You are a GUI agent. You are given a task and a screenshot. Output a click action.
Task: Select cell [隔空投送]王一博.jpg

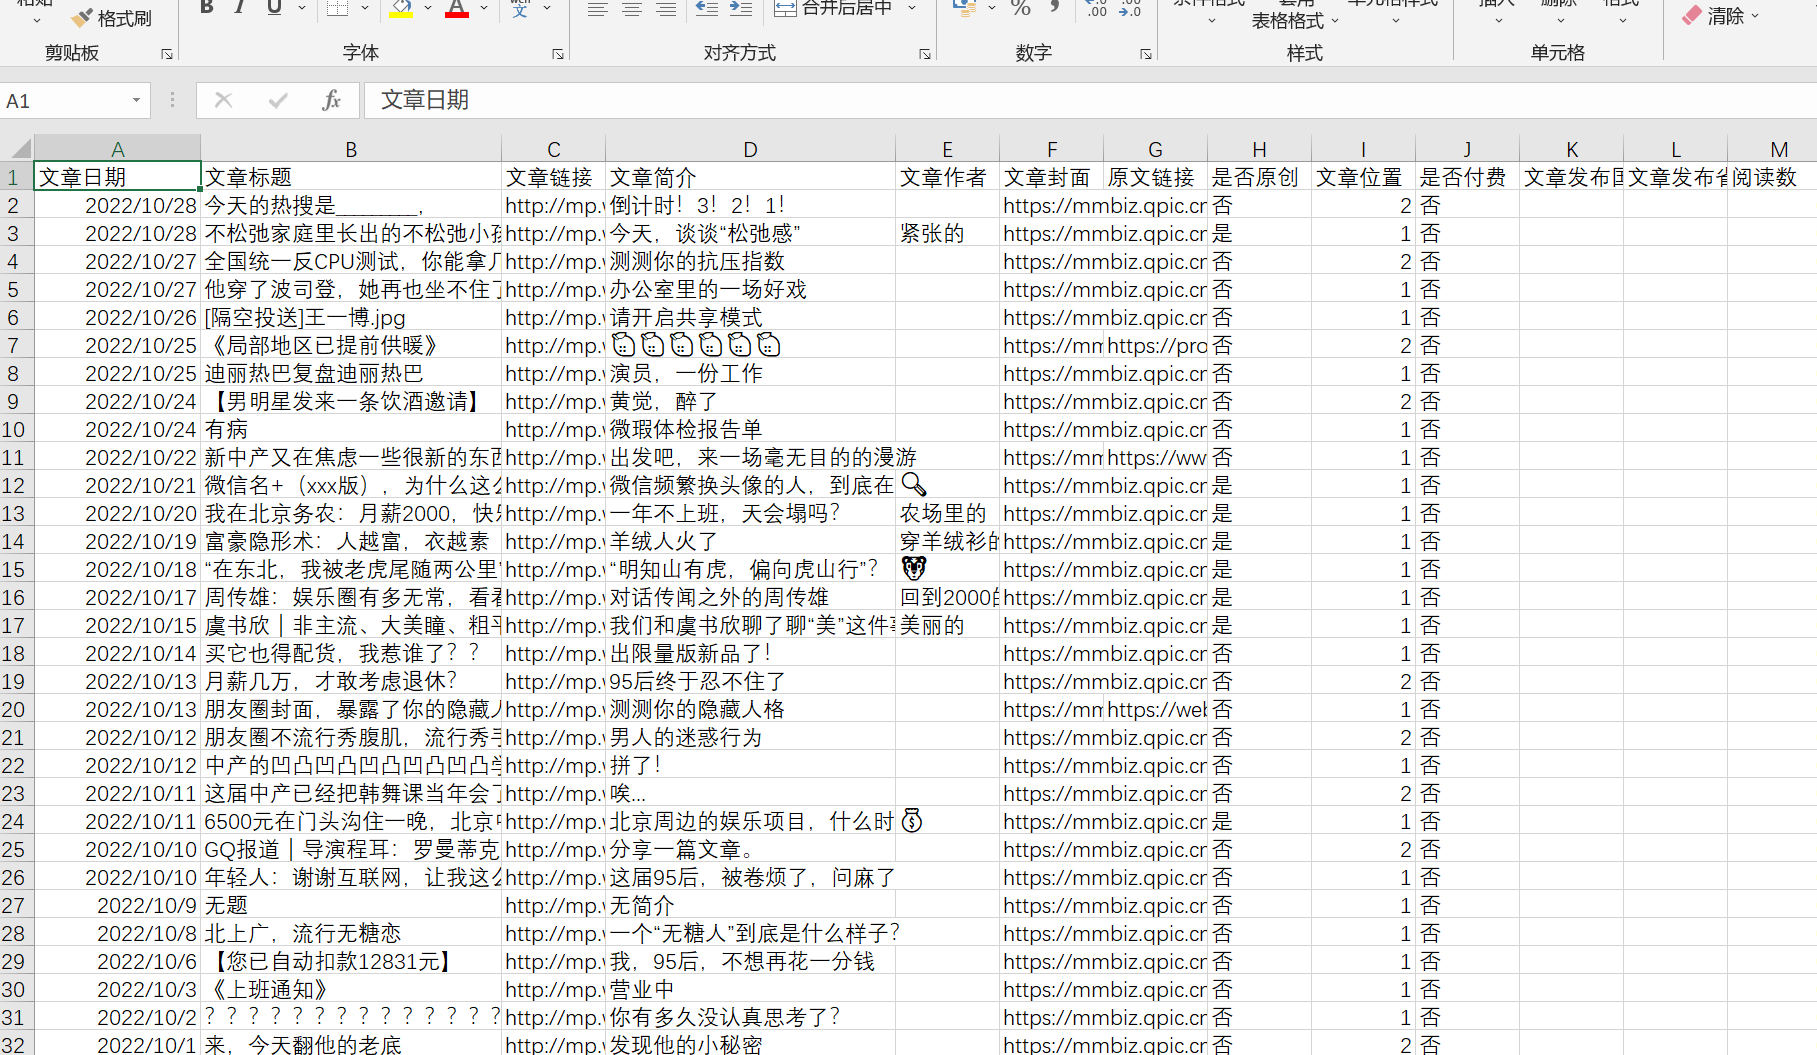point(351,317)
